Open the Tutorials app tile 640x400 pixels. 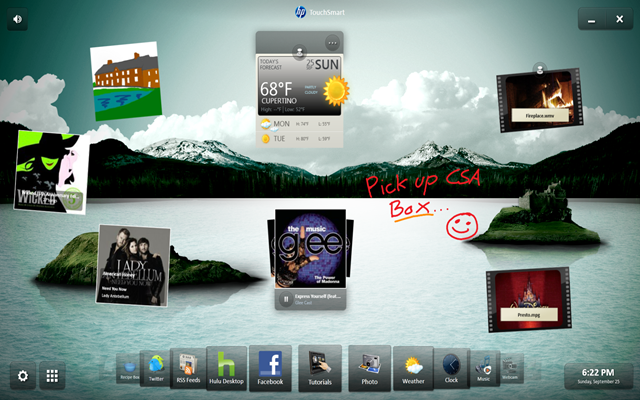320,368
